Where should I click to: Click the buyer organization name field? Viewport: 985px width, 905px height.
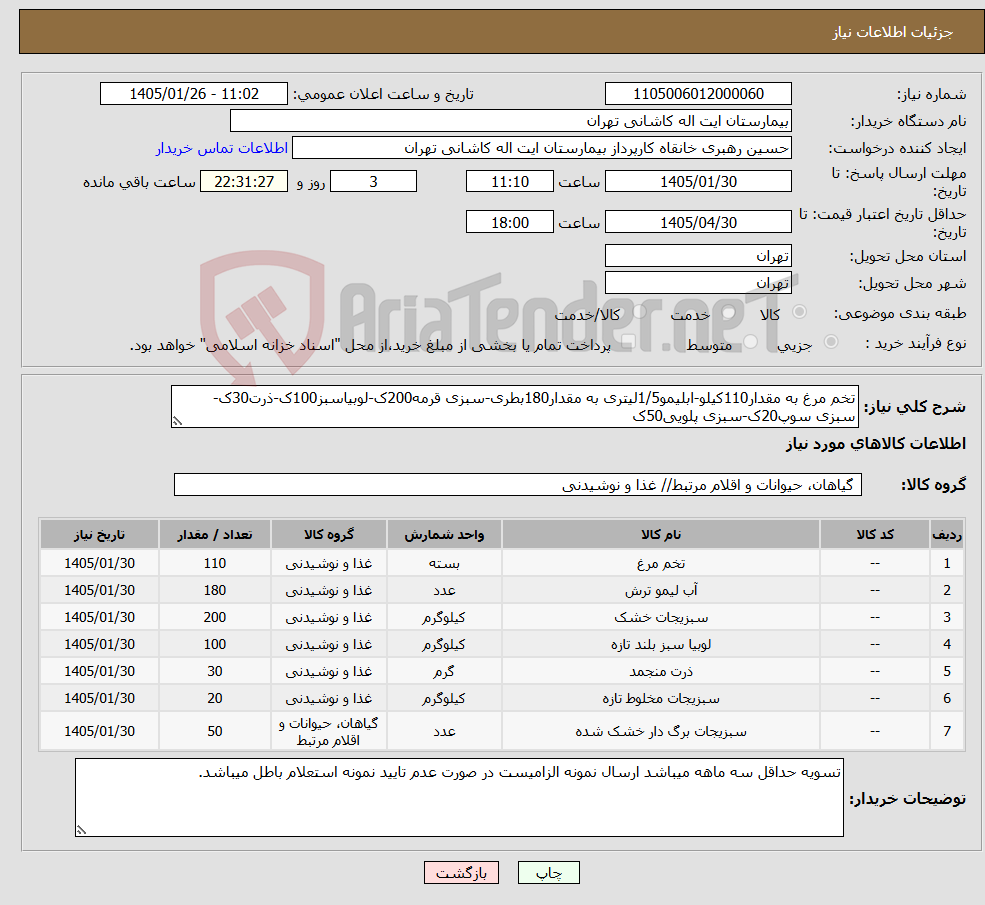pos(511,121)
